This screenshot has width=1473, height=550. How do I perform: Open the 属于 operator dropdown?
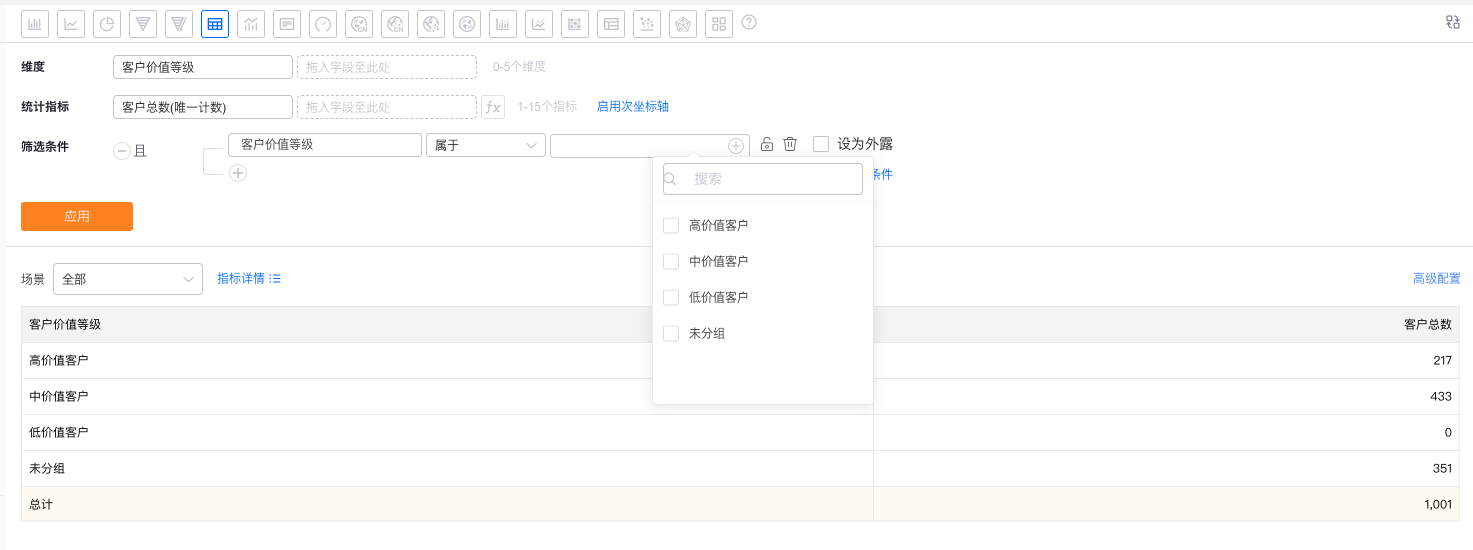click(486, 145)
